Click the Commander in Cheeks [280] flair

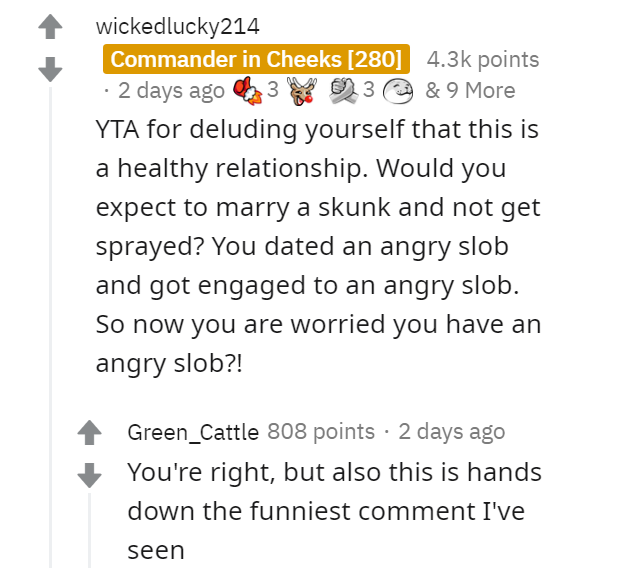pos(256,59)
